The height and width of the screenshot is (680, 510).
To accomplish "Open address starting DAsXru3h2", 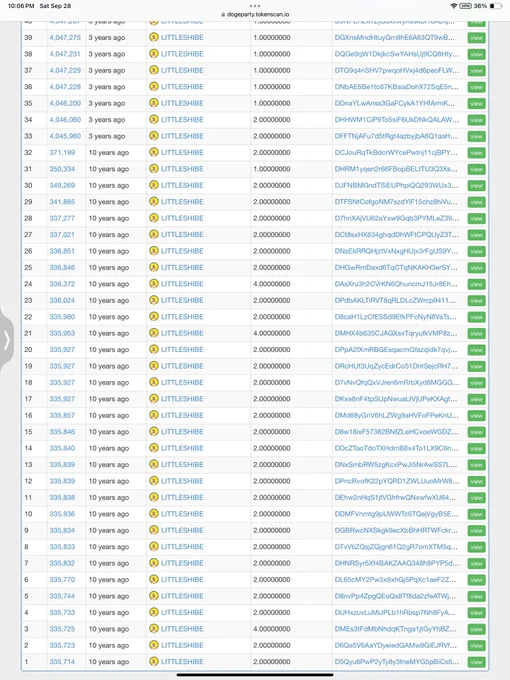I will click(396, 284).
